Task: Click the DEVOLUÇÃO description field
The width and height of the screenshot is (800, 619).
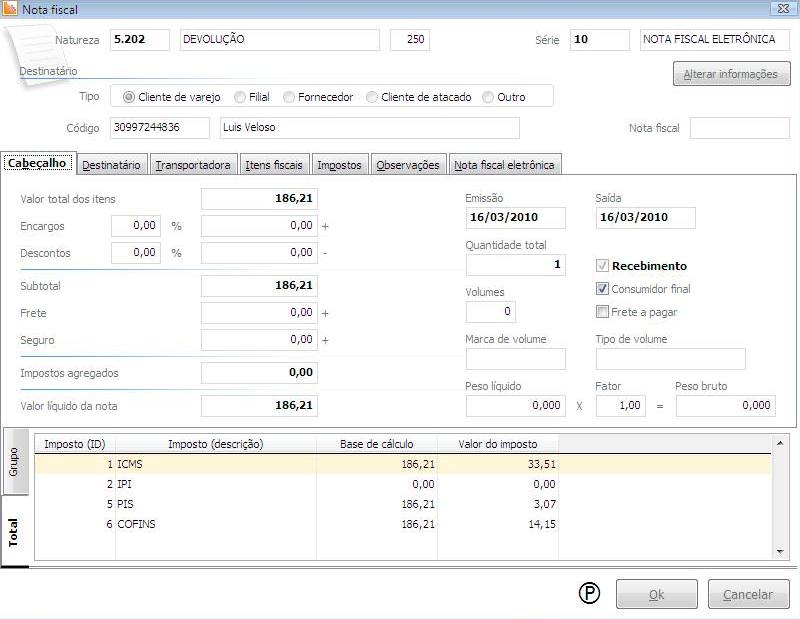Action: (x=280, y=40)
